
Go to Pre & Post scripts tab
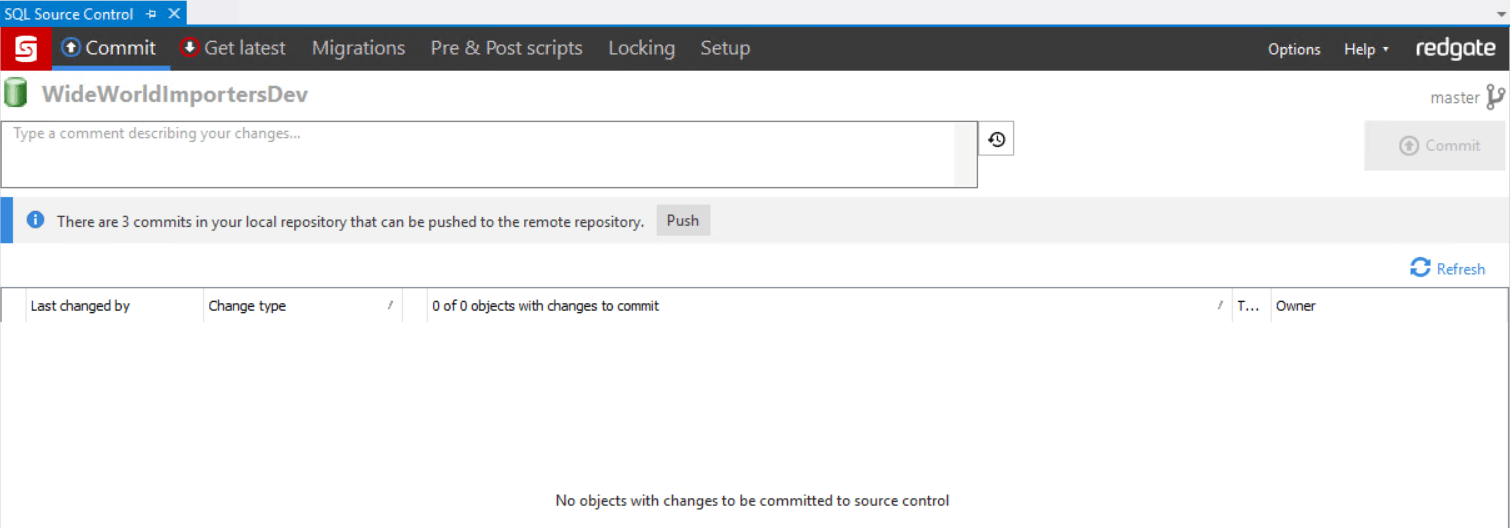point(506,48)
